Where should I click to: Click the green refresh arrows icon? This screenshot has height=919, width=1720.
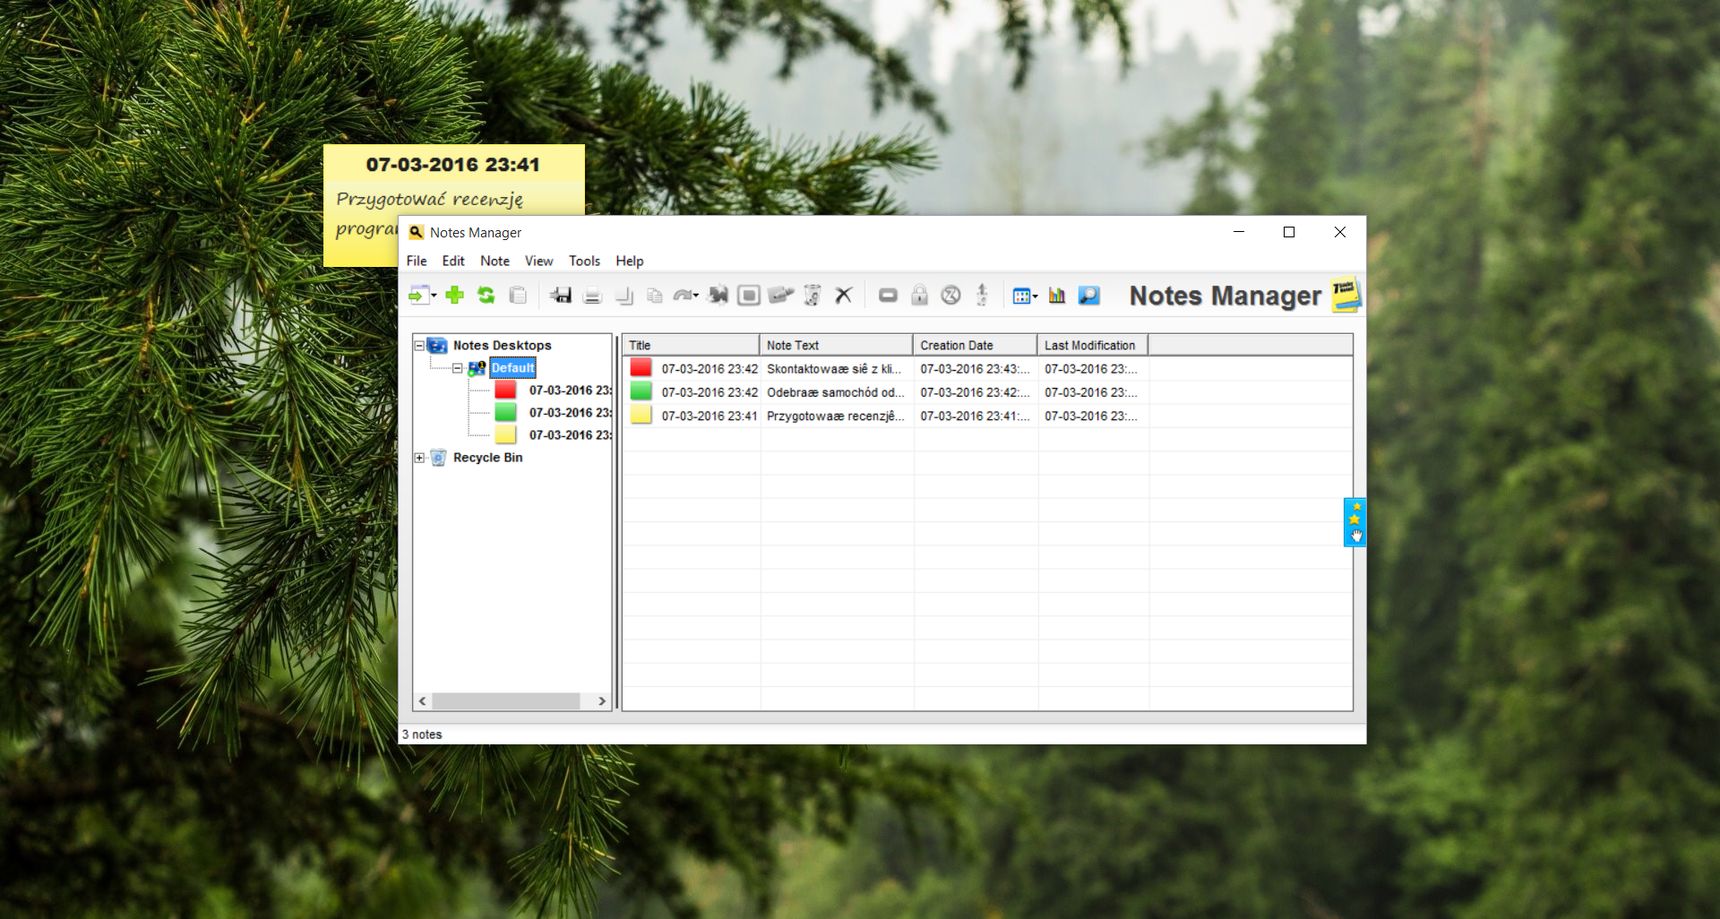click(486, 295)
